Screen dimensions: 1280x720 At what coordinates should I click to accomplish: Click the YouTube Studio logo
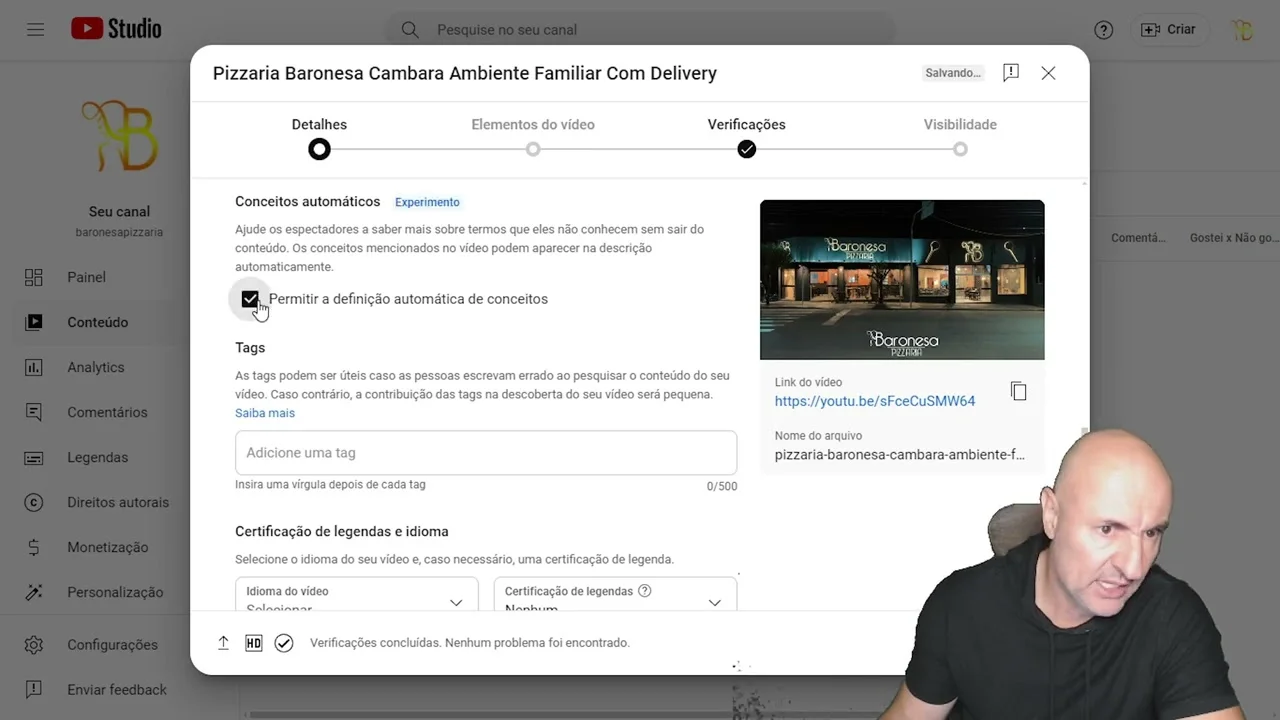(x=116, y=29)
